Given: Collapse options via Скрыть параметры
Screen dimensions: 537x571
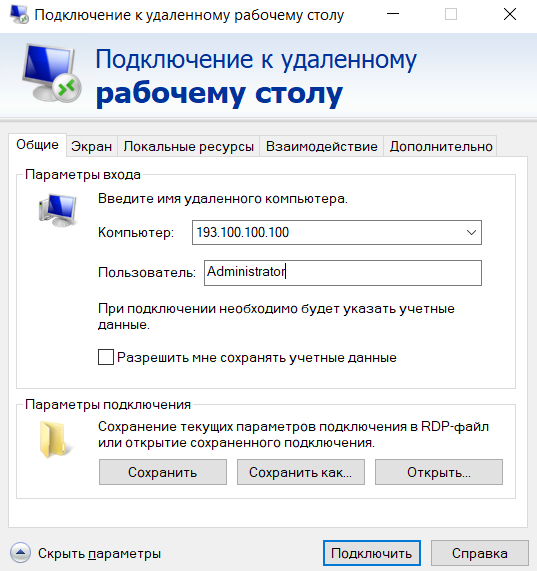Looking at the screenshot, I should (x=99, y=554).
